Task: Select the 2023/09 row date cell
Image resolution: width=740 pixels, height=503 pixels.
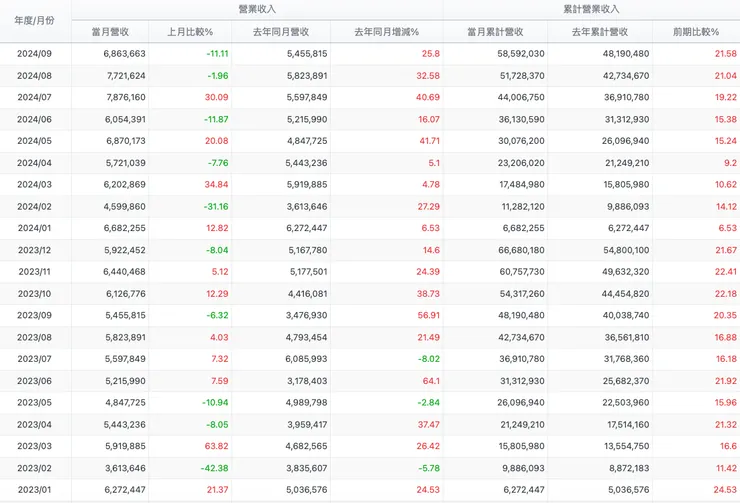Action: (34, 315)
